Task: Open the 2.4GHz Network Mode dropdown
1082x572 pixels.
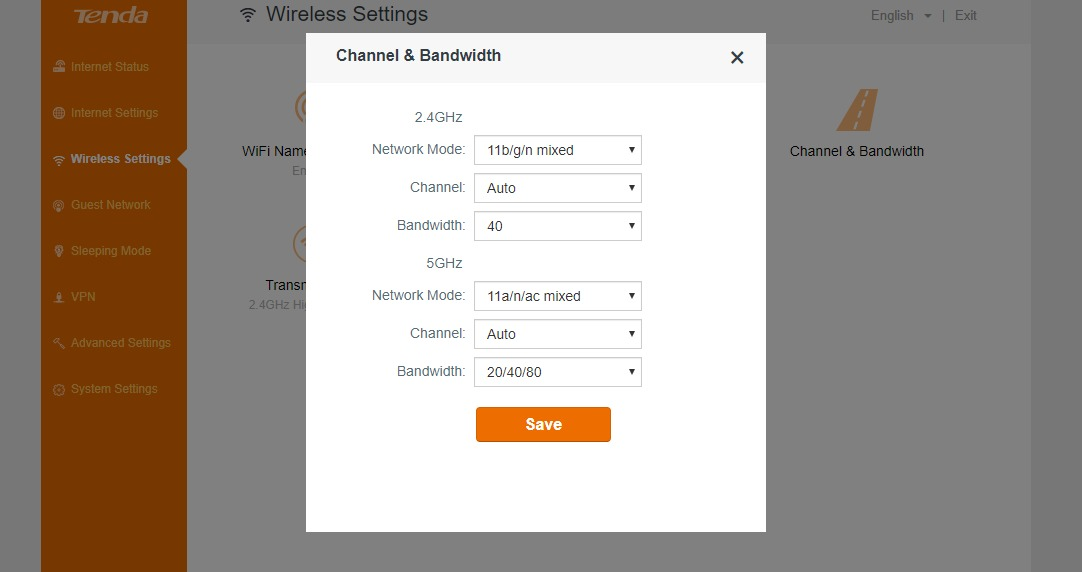Action: pyautogui.click(x=557, y=150)
